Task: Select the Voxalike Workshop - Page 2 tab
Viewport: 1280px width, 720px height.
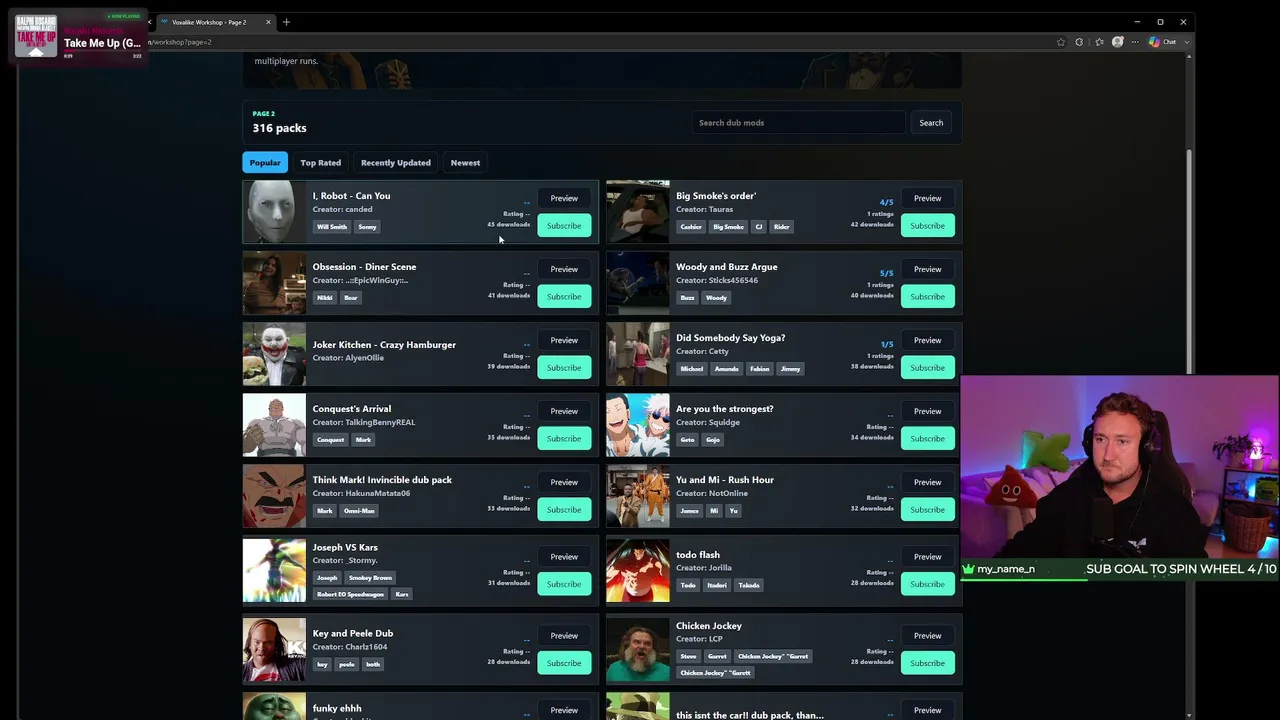Action: point(210,22)
